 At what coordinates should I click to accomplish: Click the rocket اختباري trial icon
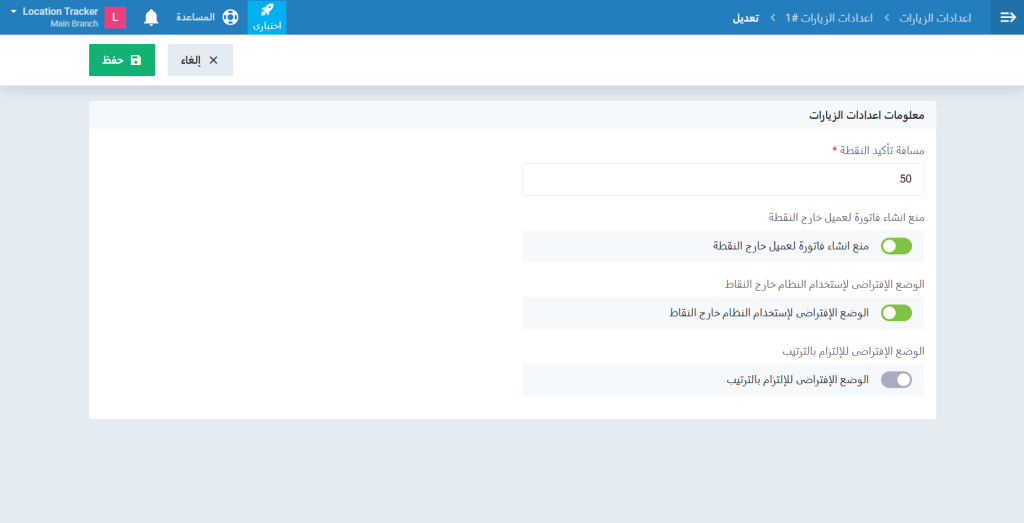click(267, 17)
